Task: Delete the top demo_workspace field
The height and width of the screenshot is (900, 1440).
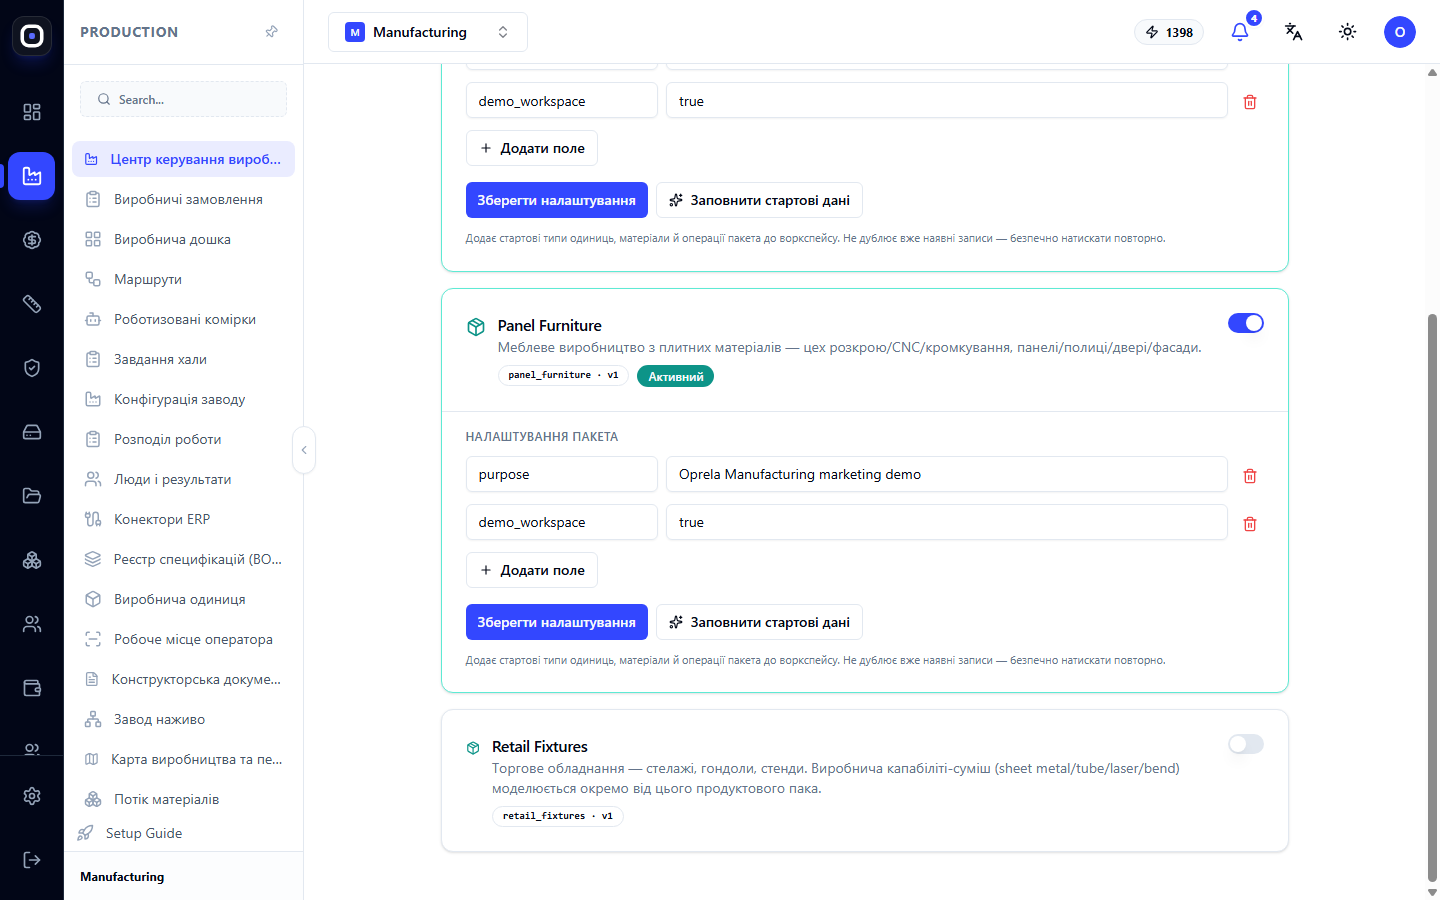Action: click(1250, 102)
